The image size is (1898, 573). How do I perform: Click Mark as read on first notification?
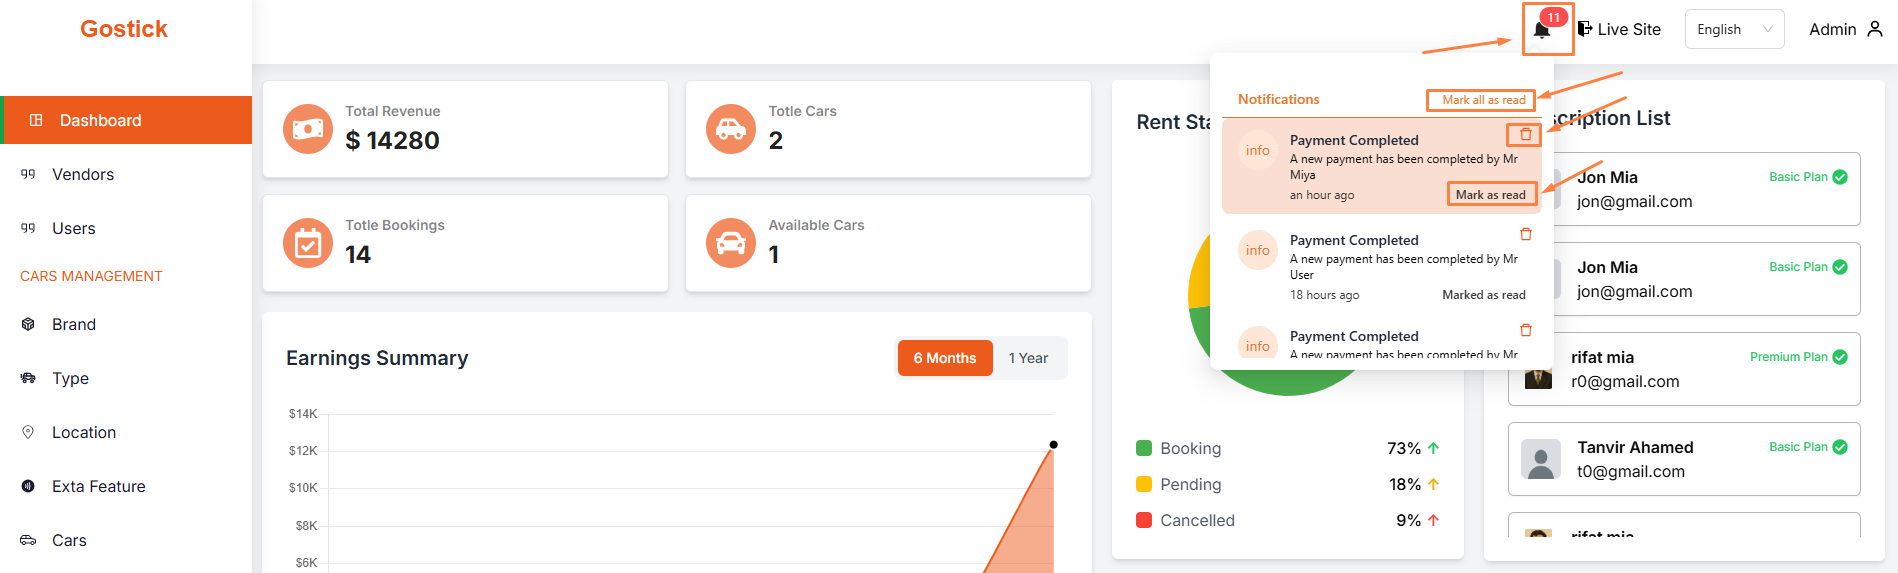1490,195
